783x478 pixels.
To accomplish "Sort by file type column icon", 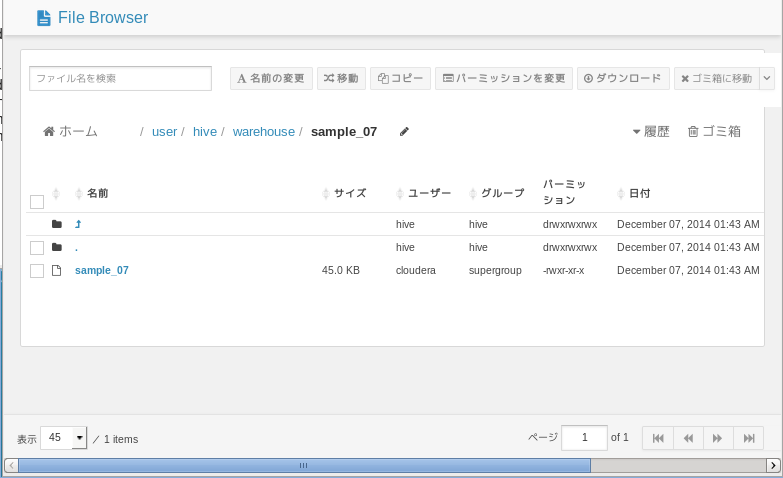I will (56, 193).
